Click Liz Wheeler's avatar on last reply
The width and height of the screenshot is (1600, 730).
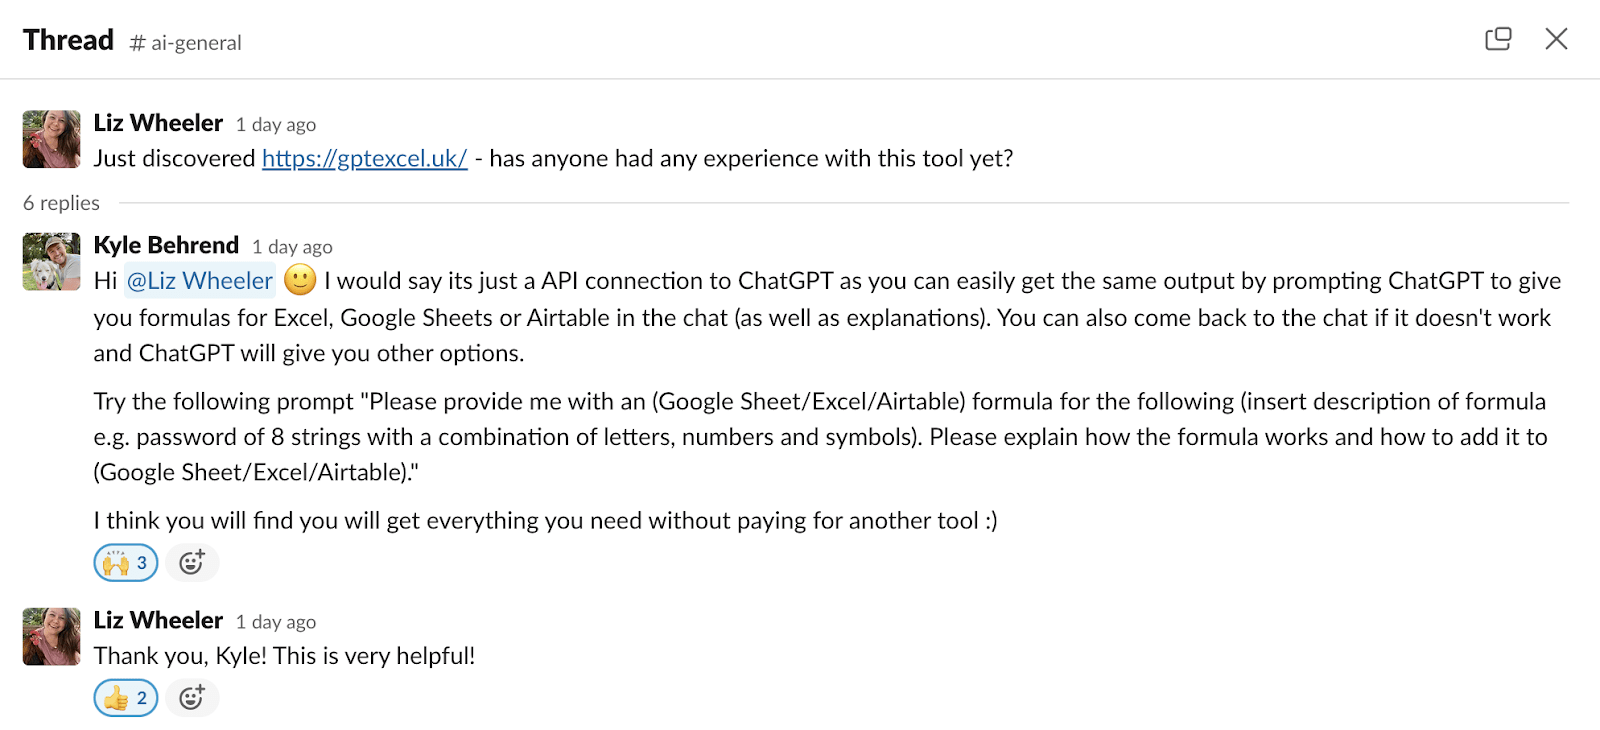coord(51,636)
